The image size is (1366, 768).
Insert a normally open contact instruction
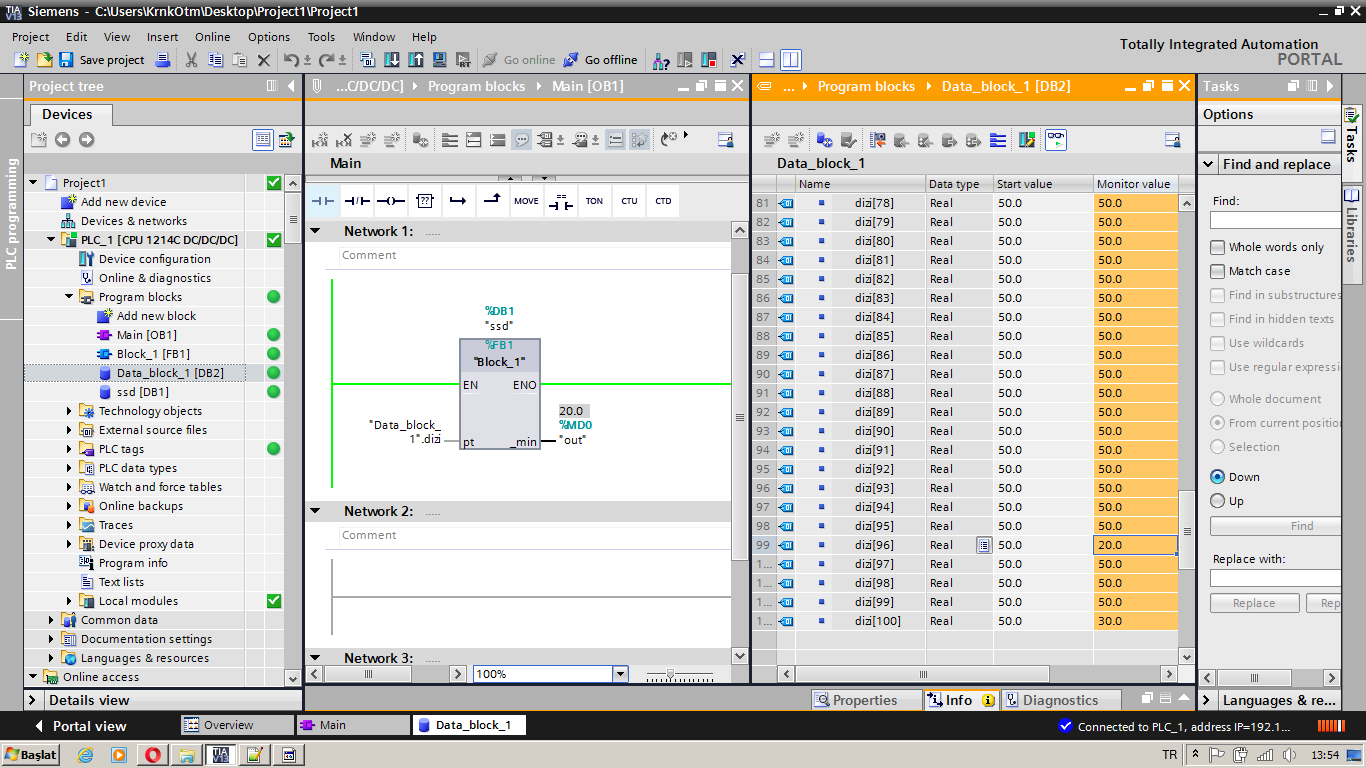323,201
